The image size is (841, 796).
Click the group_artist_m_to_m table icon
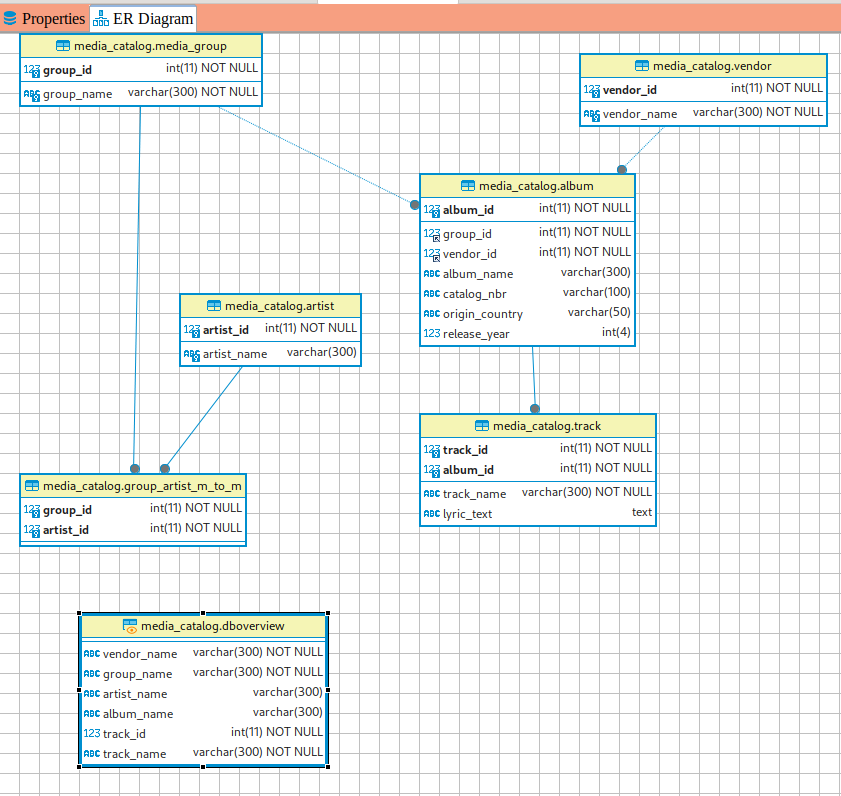coord(32,486)
